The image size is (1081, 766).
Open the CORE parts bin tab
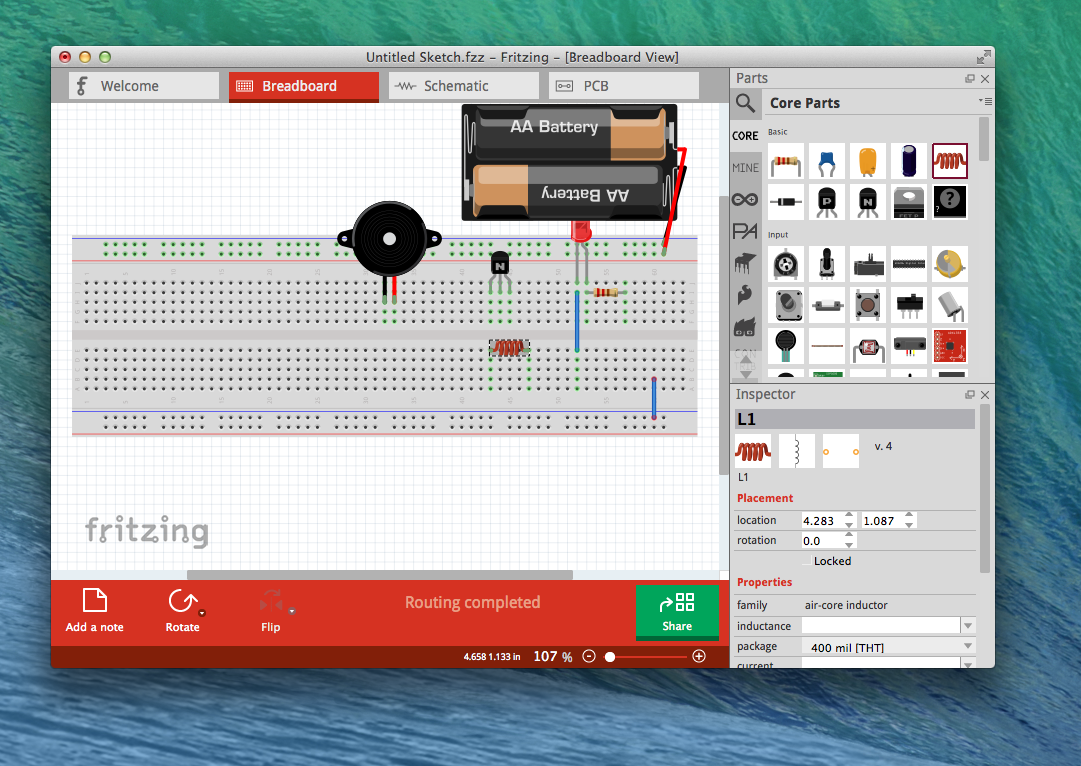pos(745,135)
